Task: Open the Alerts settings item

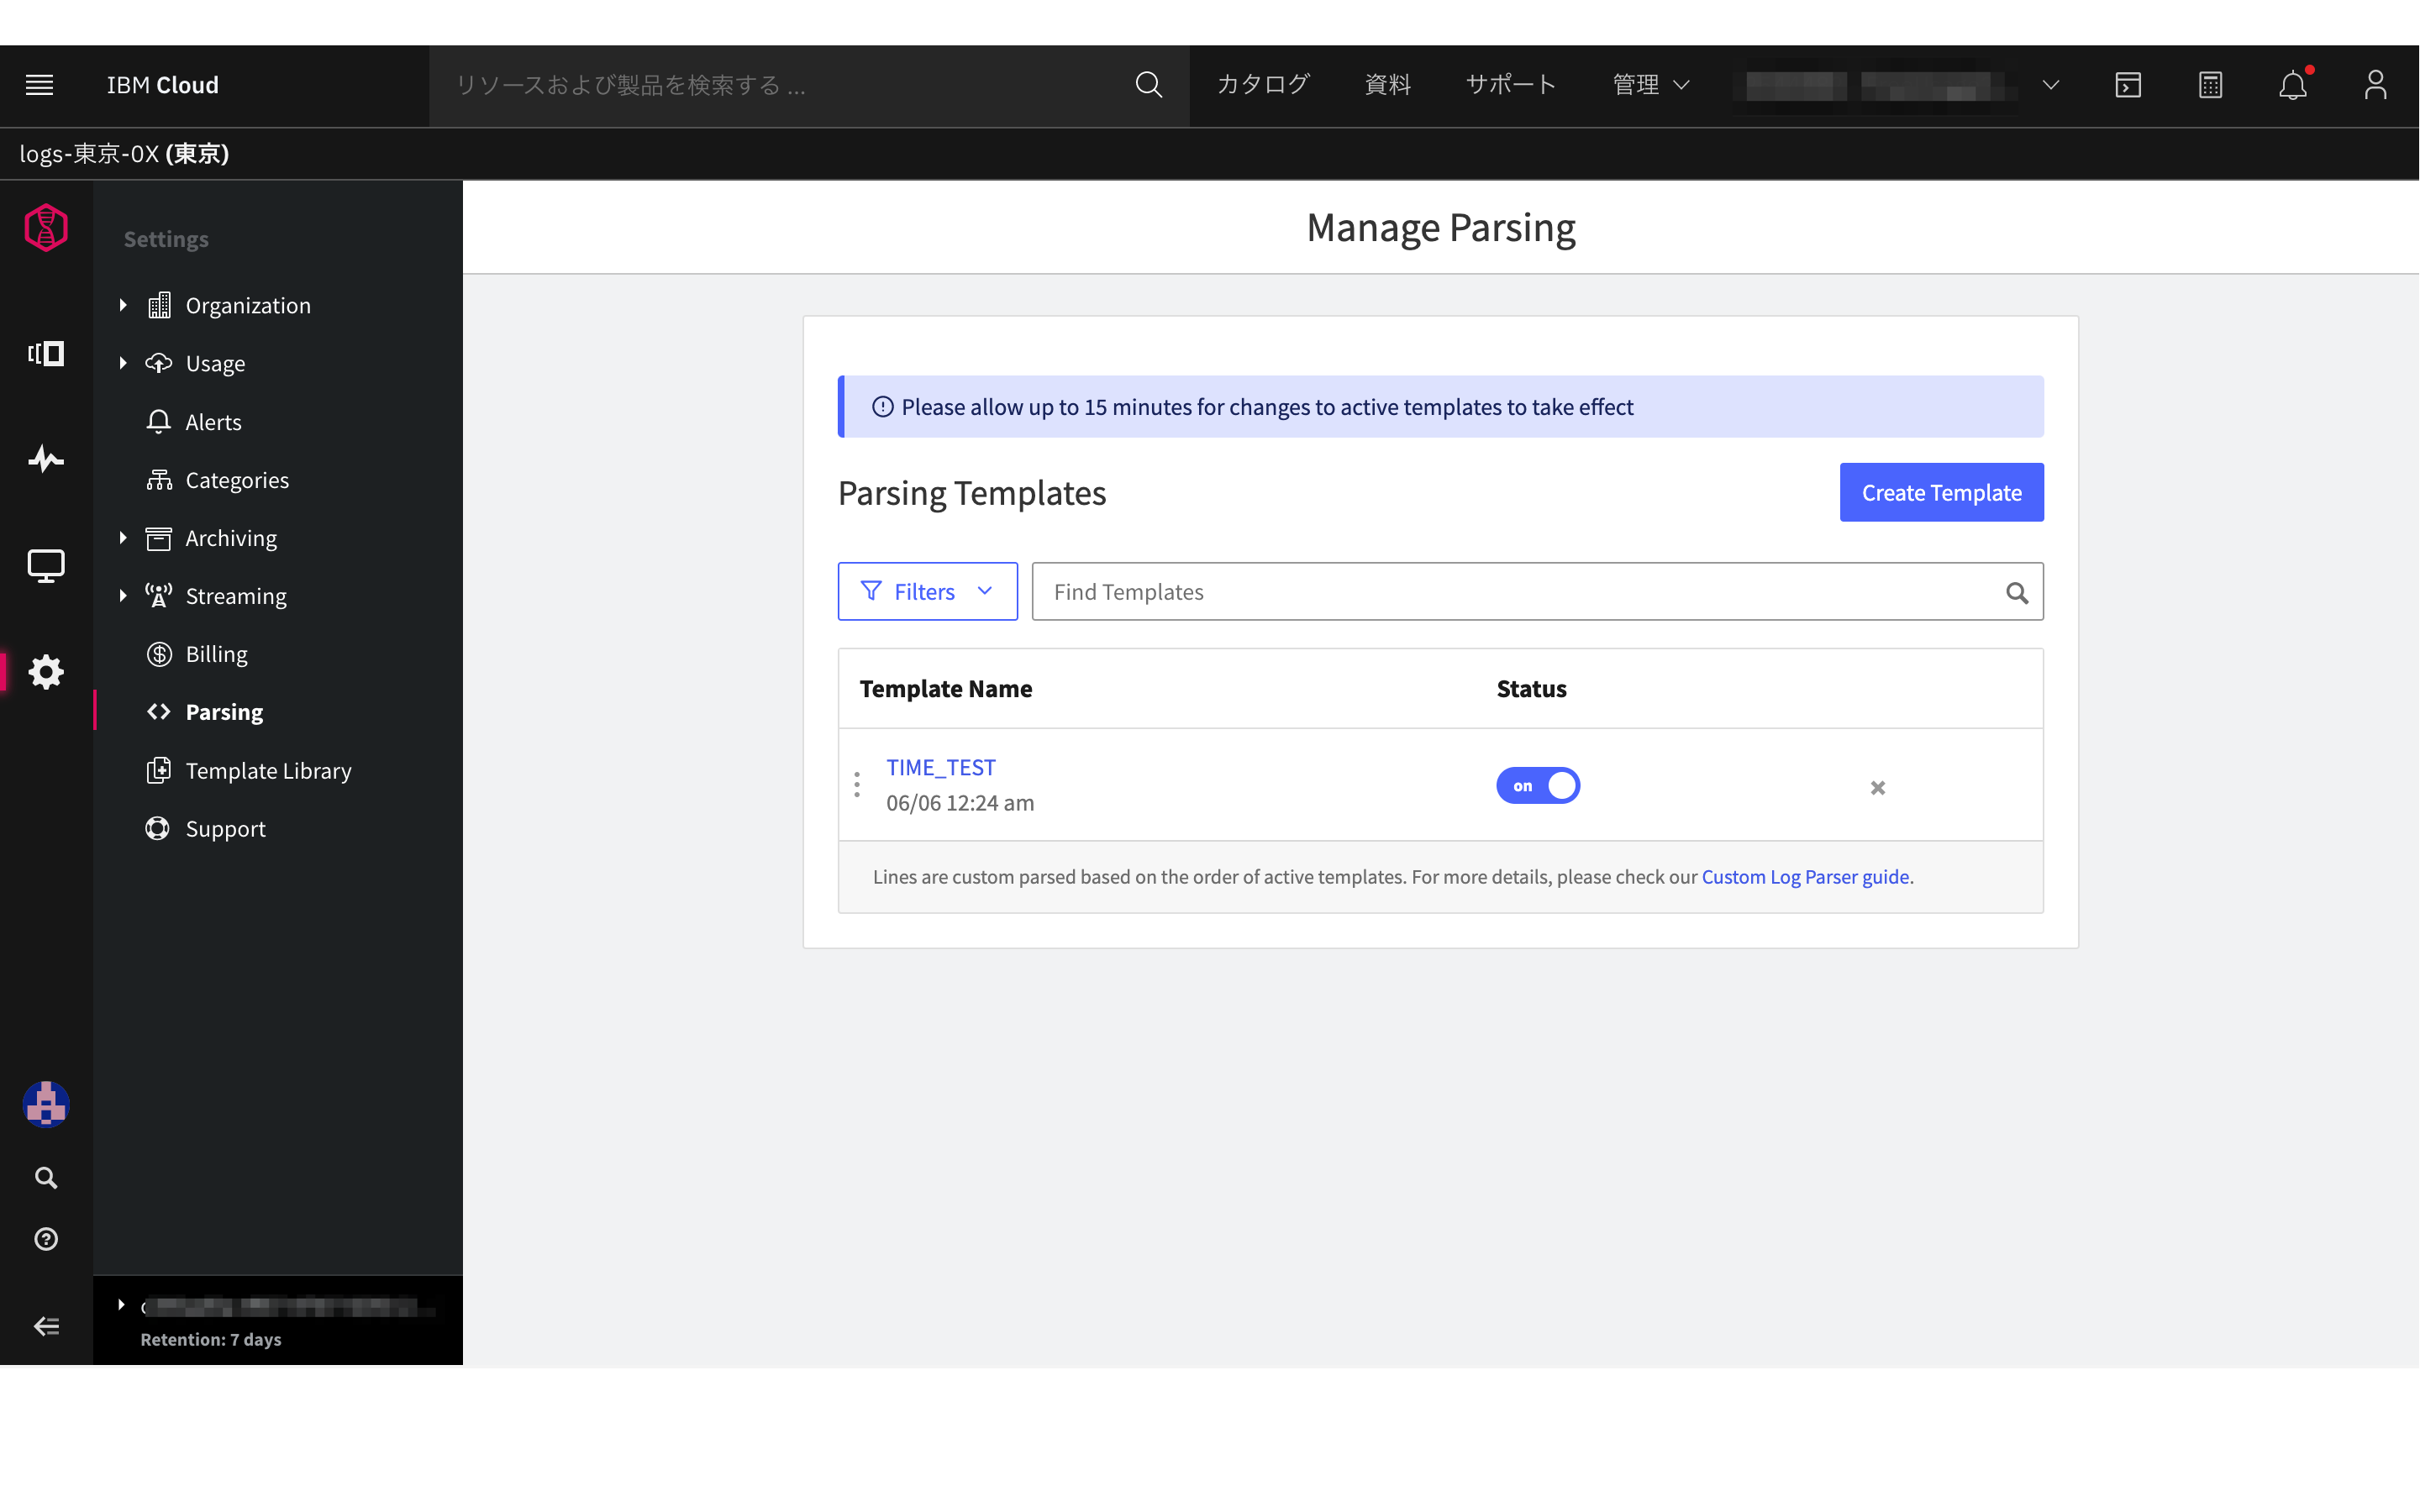Action: [x=213, y=422]
